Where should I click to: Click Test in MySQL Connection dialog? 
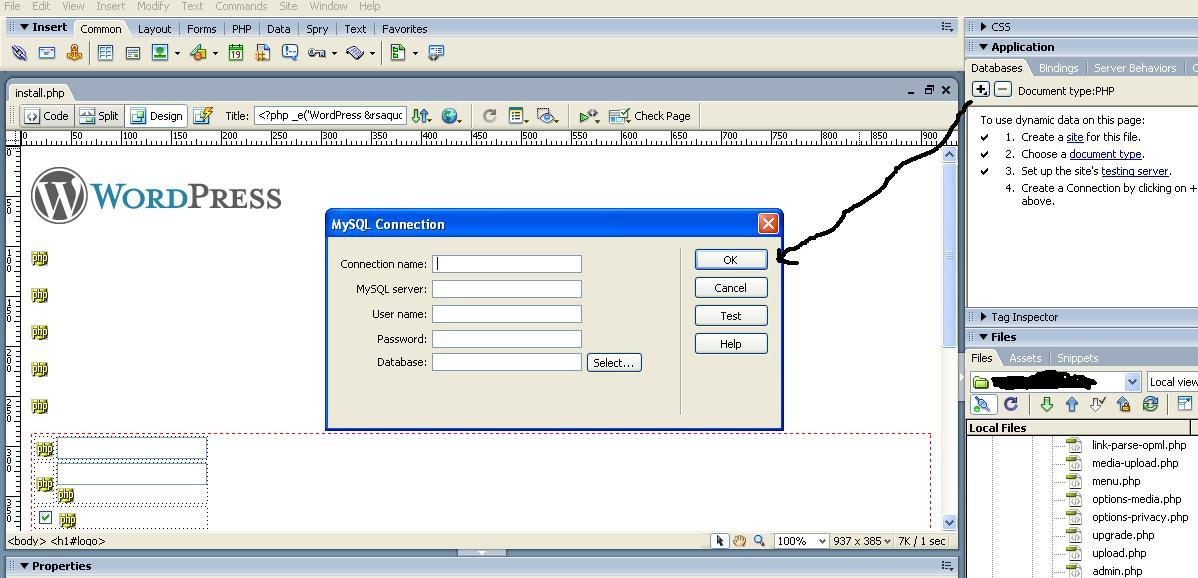pos(730,315)
